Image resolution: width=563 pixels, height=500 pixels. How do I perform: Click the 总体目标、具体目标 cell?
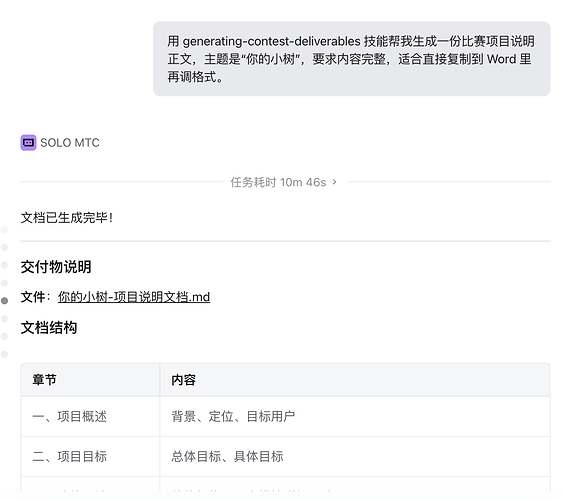[355, 457]
